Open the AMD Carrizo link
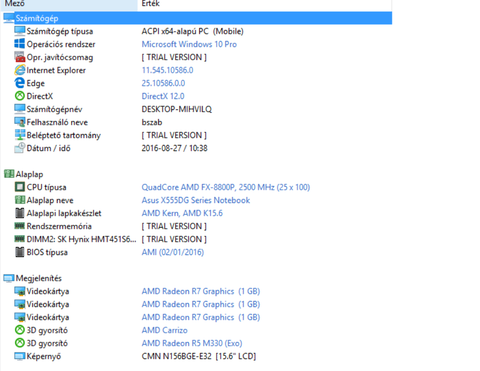480x371 pixels. point(164,330)
